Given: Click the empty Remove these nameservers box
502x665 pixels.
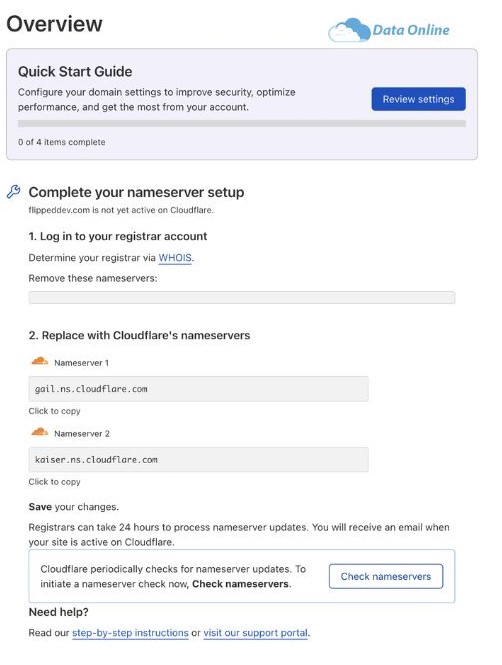Looking at the screenshot, I should (242, 297).
